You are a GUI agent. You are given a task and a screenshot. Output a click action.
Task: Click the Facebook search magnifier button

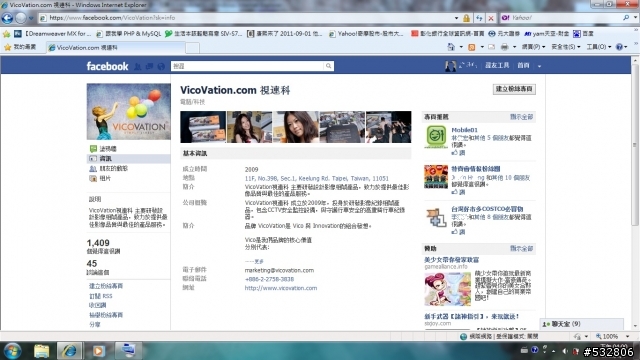pyautogui.click(x=328, y=66)
